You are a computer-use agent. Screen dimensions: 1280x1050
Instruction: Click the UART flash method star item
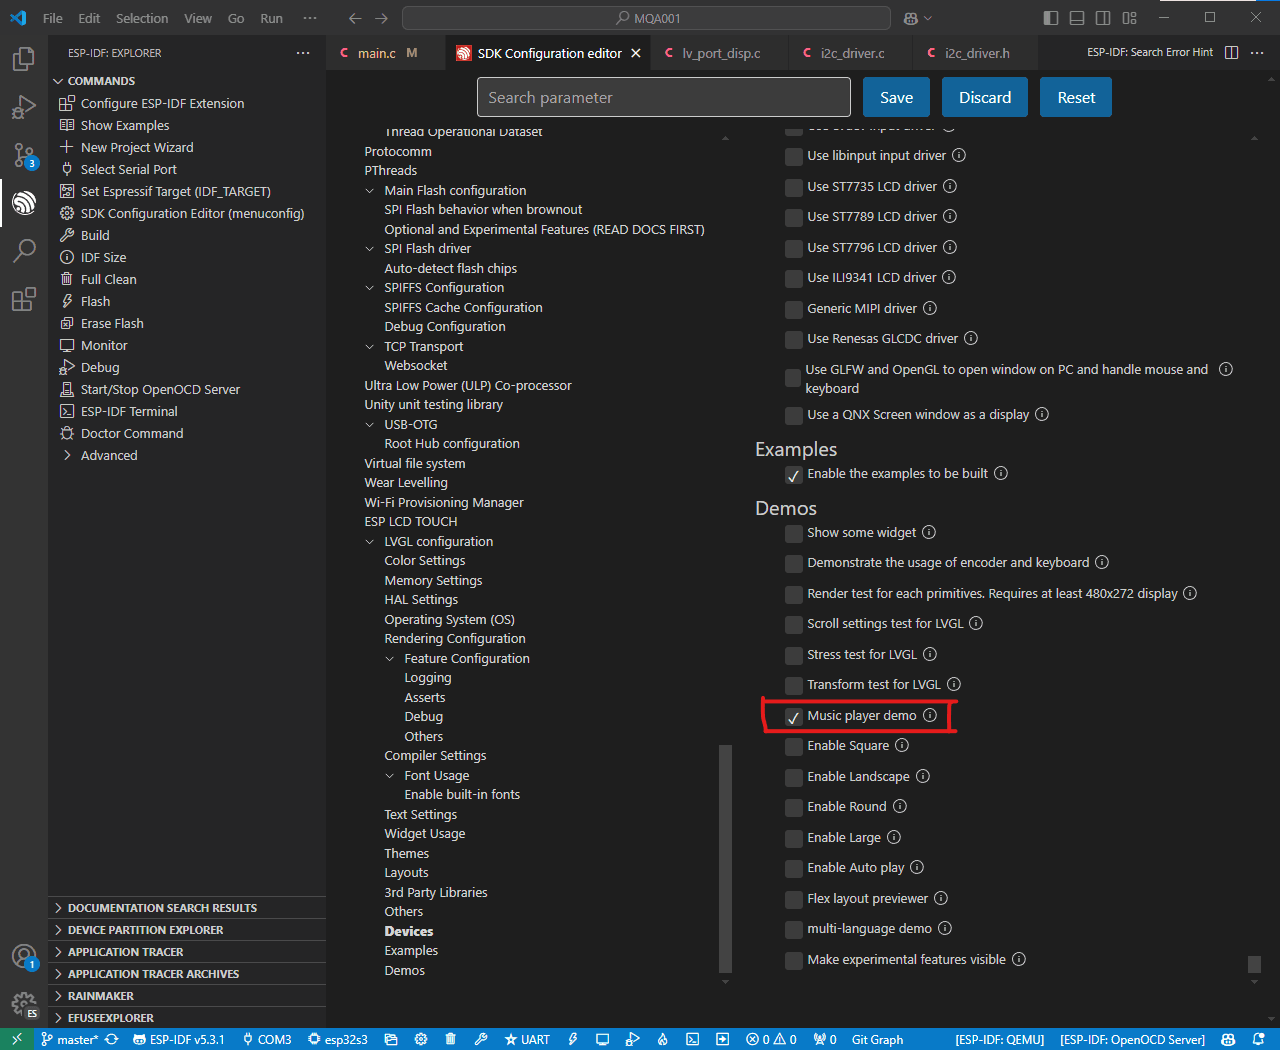coord(527,1039)
